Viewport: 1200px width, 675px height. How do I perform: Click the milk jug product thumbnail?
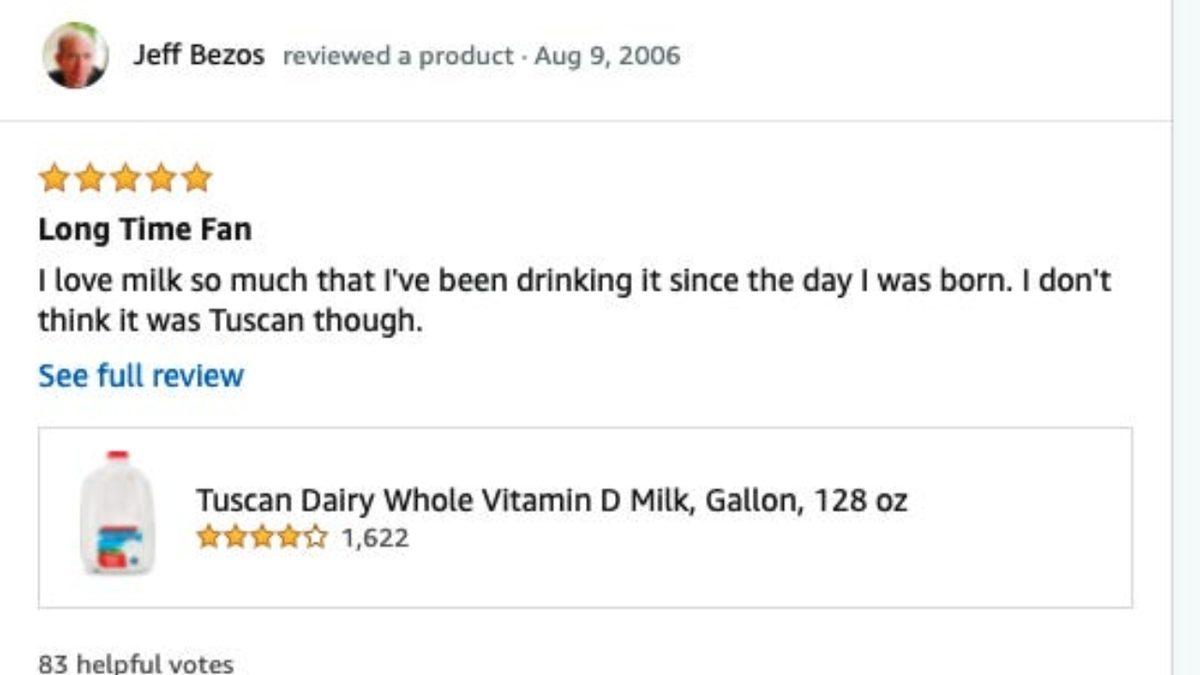point(117,513)
